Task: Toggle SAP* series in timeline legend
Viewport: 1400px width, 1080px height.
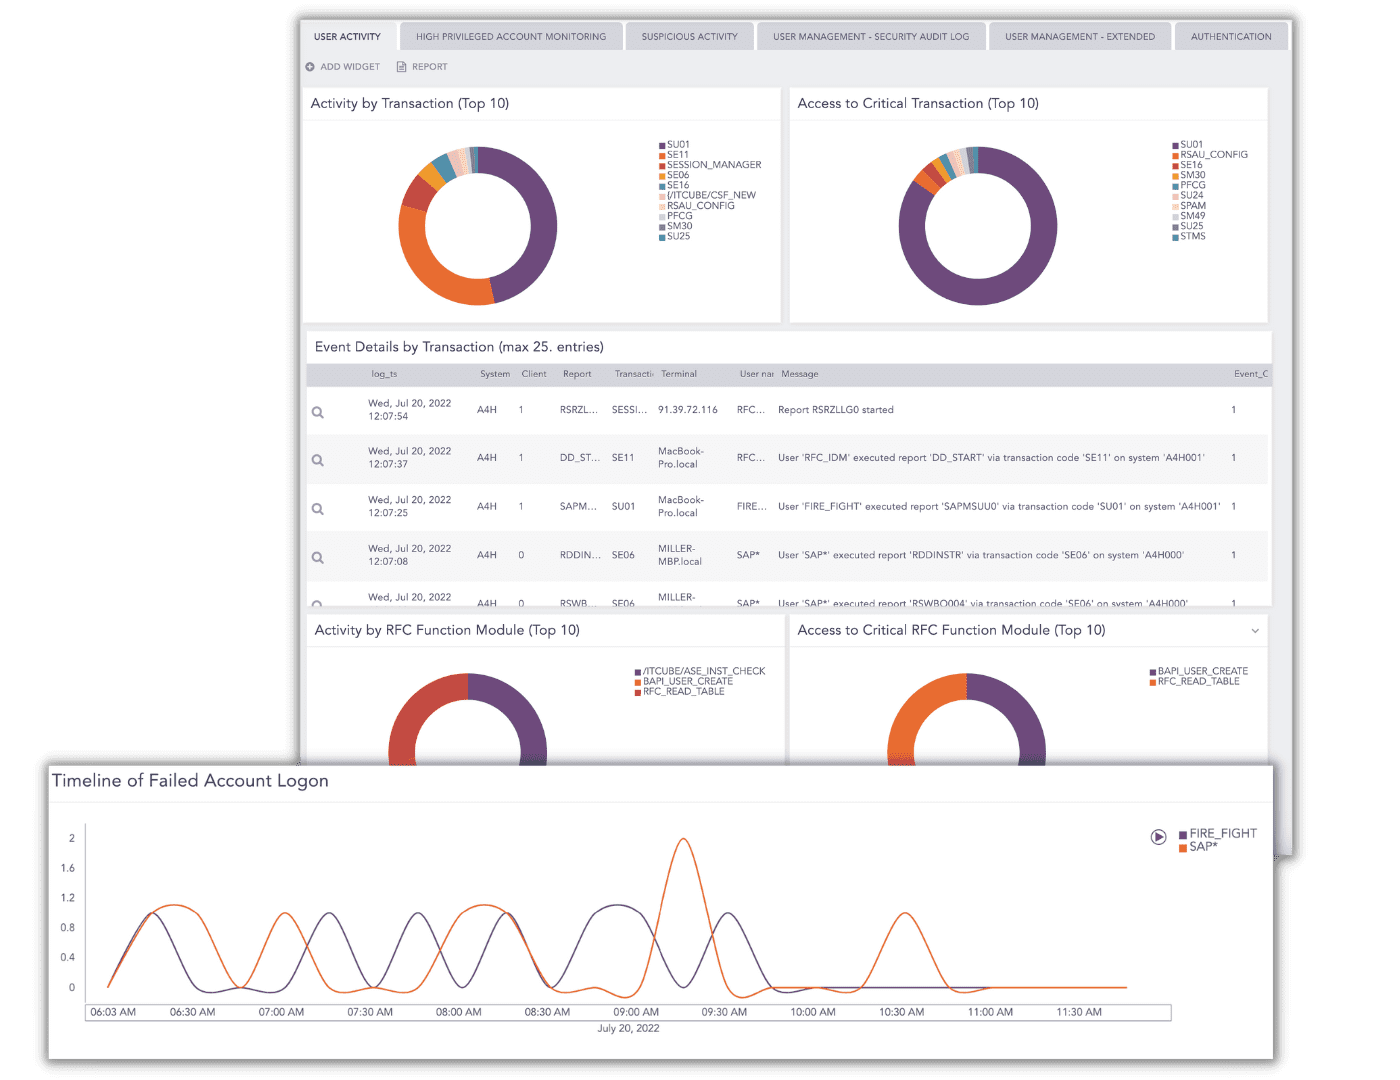Action: click(1198, 846)
